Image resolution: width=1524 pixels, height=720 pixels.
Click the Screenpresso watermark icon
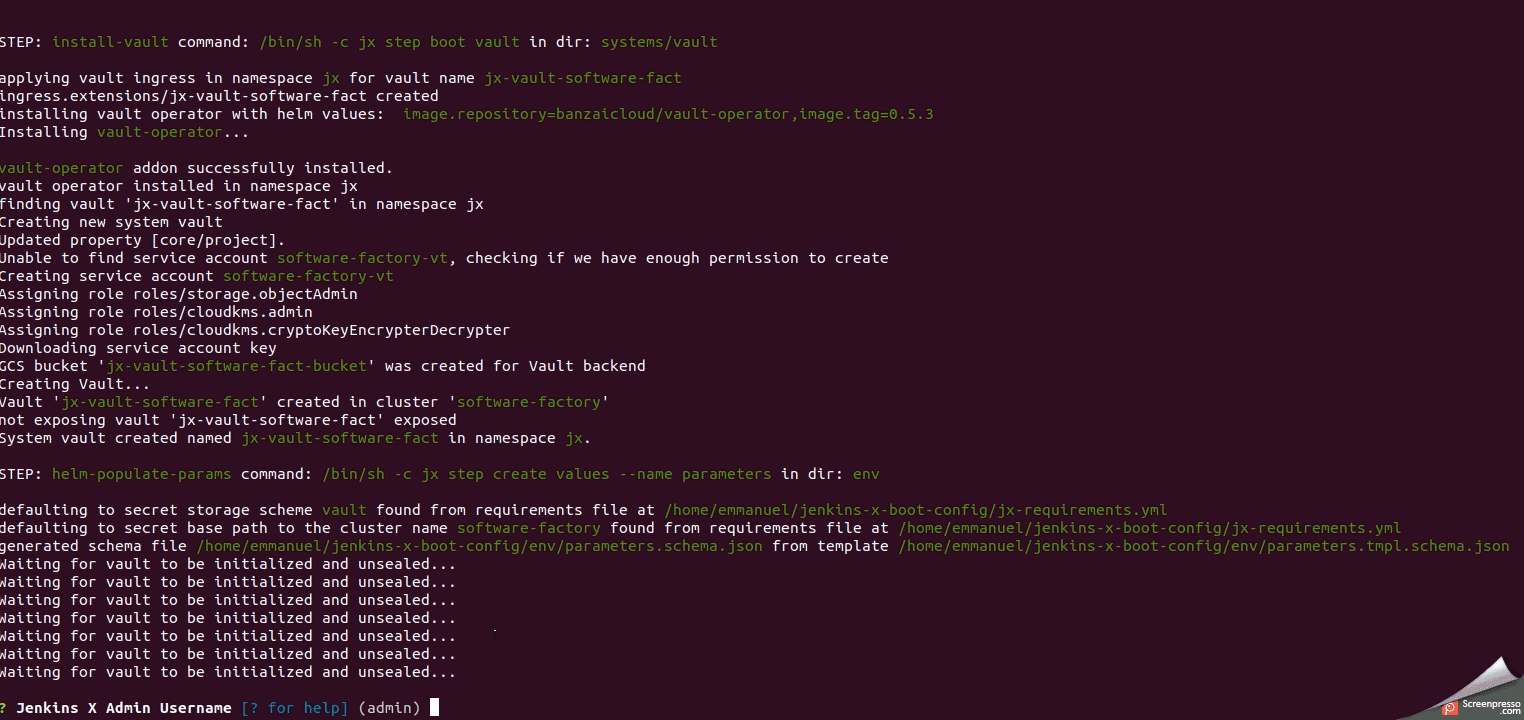[x=1450, y=708]
